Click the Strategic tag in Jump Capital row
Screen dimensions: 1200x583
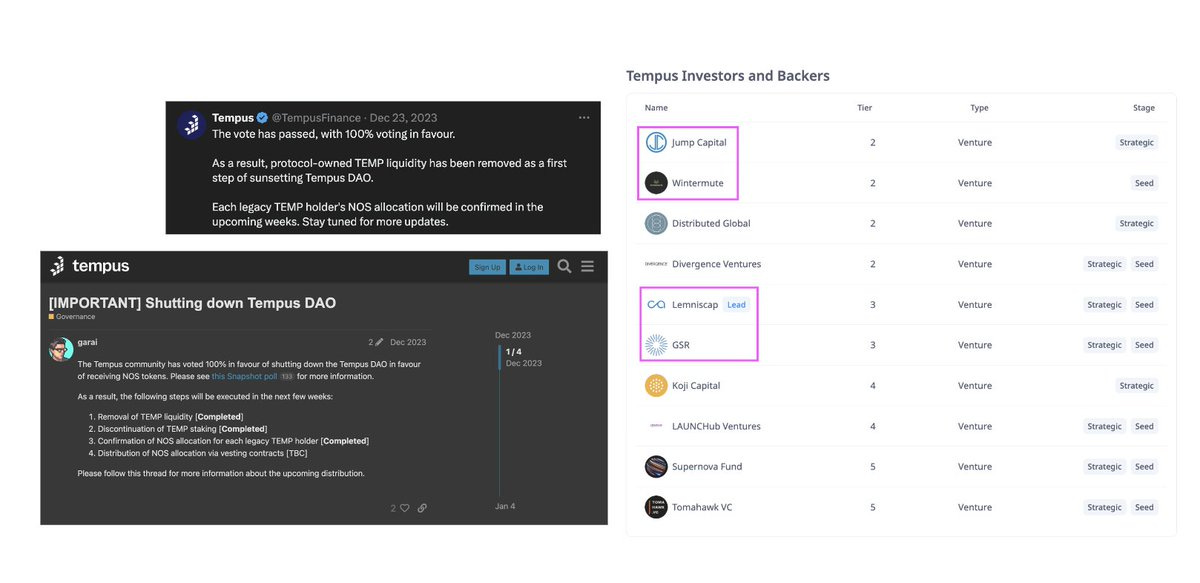click(x=1137, y=143)
